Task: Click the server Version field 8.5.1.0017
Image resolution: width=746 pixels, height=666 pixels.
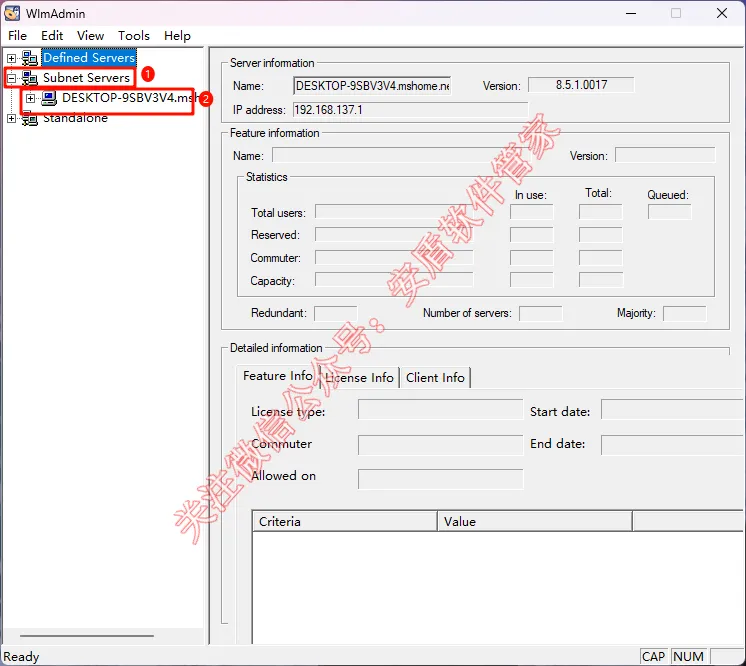Action: [x=581, y=85]
